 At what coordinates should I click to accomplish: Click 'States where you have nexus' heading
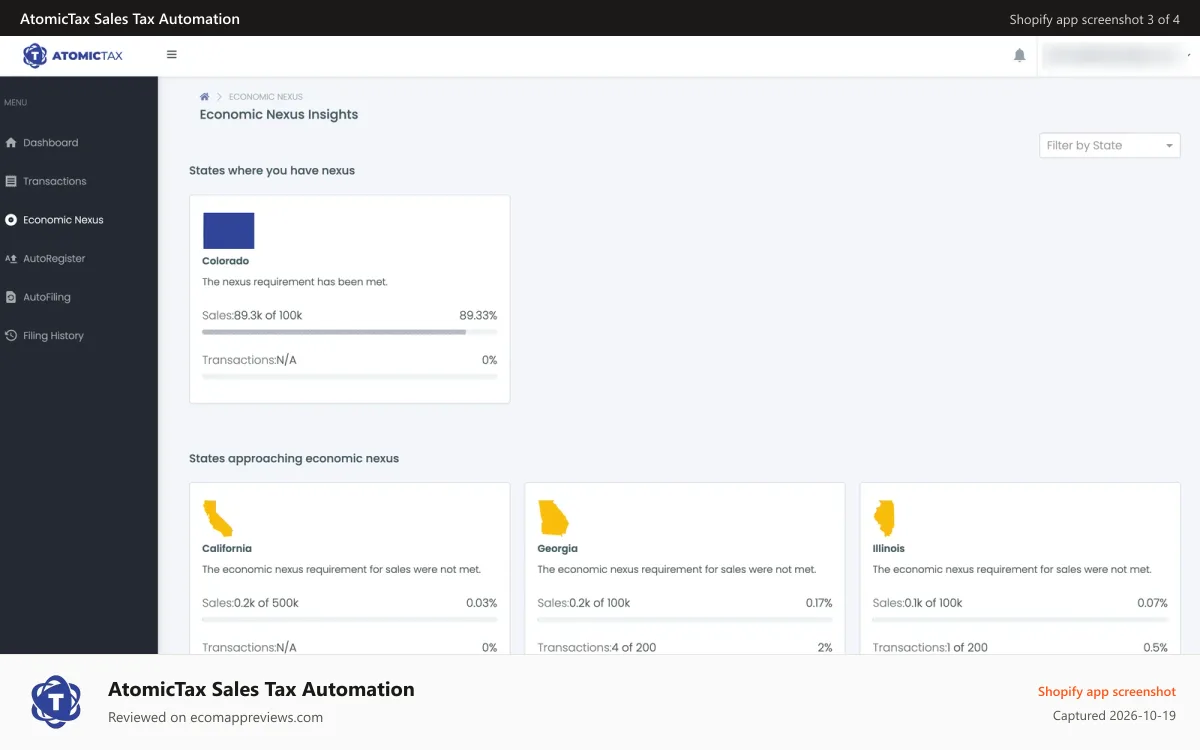point(272,171)
